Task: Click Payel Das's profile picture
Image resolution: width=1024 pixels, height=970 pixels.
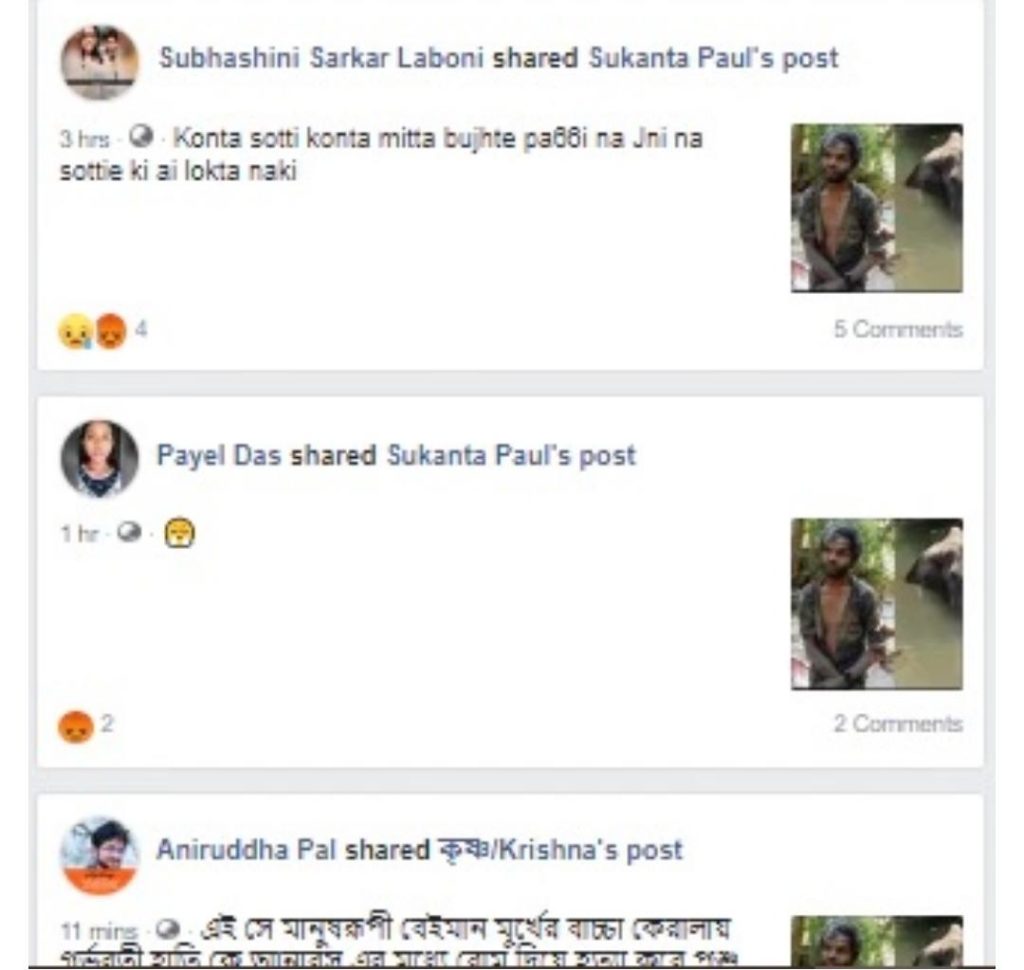Action: pos(99,459)
